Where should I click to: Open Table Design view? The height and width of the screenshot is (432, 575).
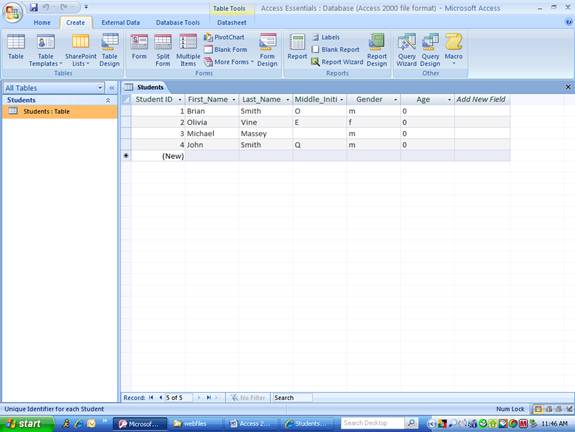point(109,50)
